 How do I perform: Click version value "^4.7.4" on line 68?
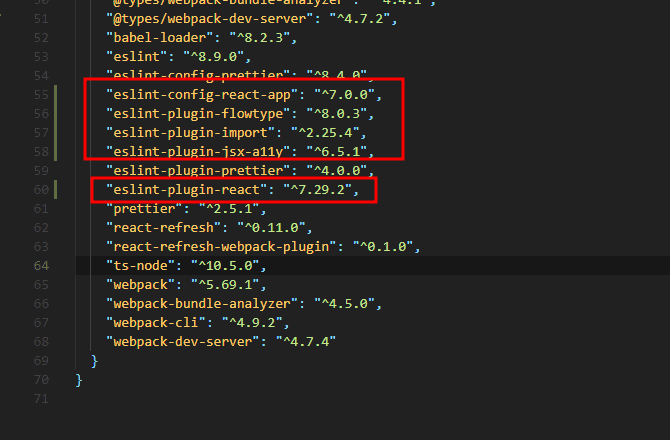[306, 342]
